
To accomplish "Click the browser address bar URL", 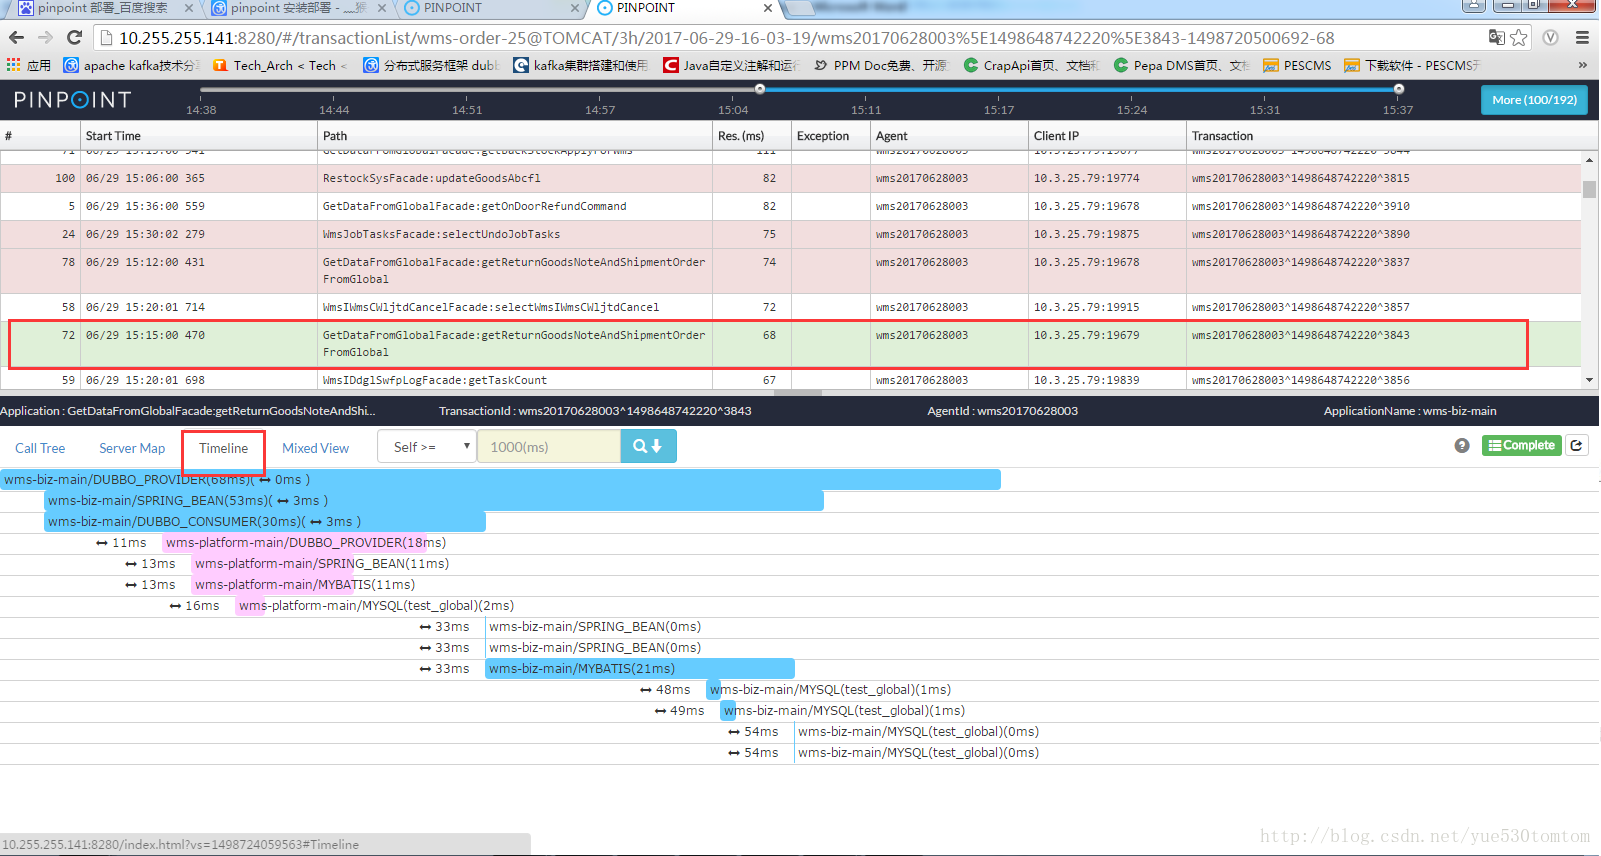I will 726,38.
